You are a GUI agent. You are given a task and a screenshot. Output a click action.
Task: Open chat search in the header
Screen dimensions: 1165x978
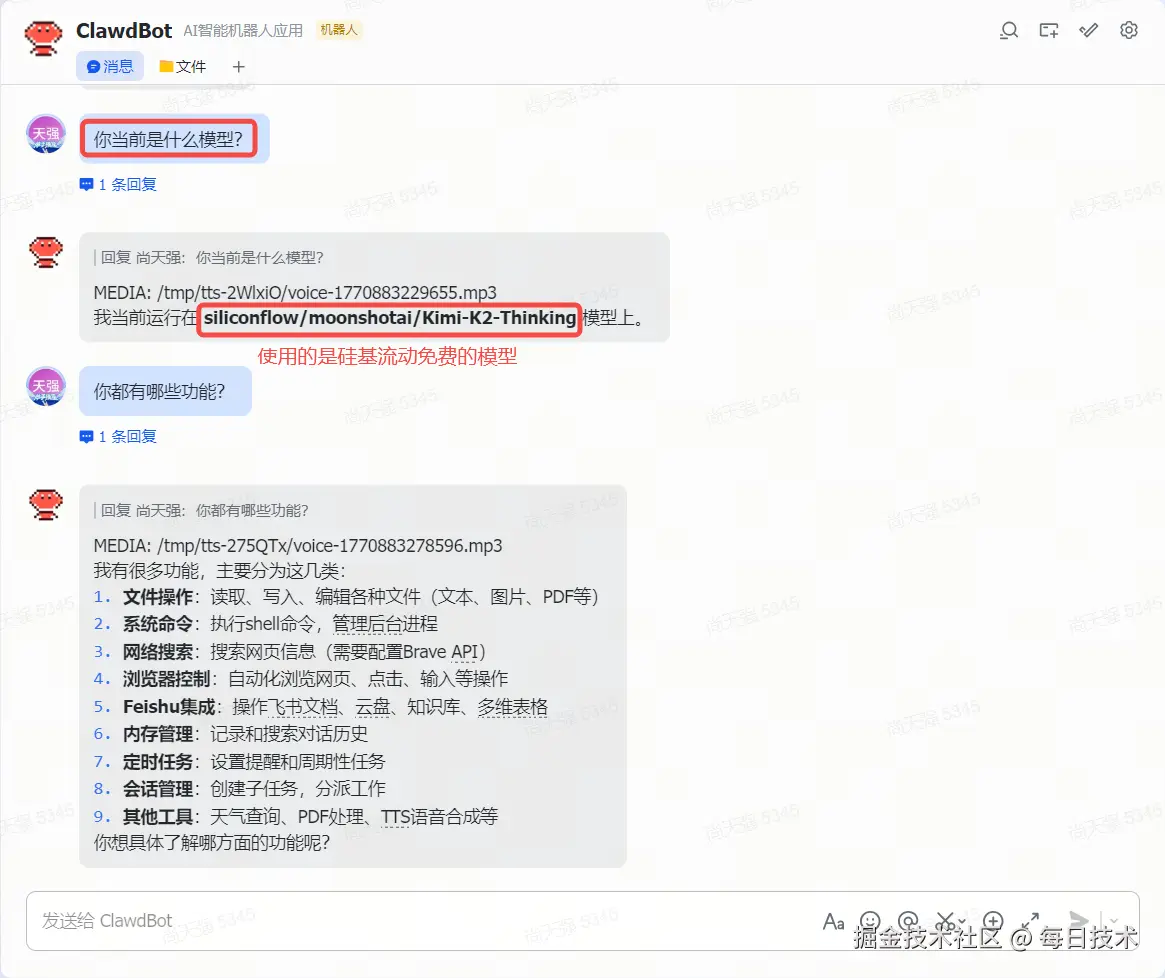(1009, 30)
